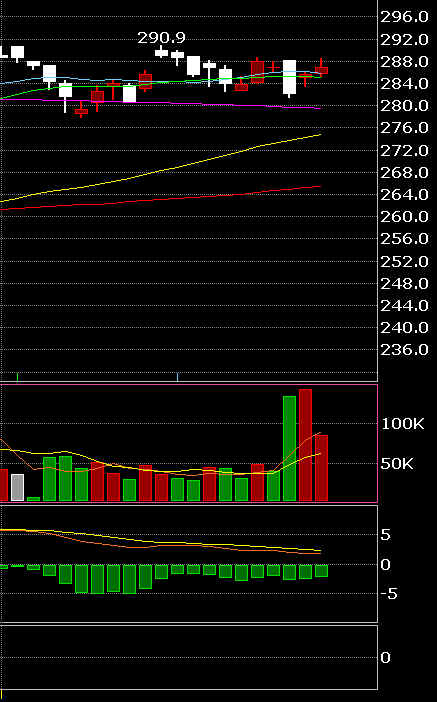Click the end of red long-term average line
This screenshot has height=702, width=437.
tap(319, 186)
